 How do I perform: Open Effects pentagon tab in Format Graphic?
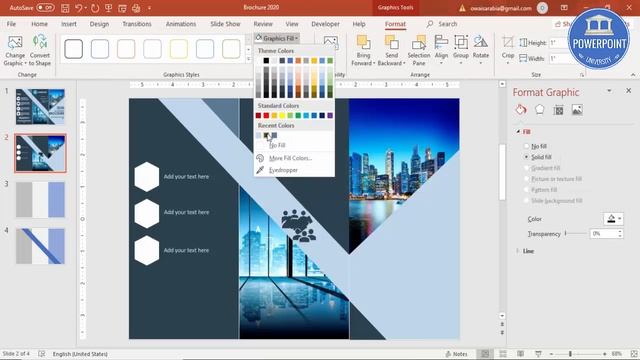(540, 110)
